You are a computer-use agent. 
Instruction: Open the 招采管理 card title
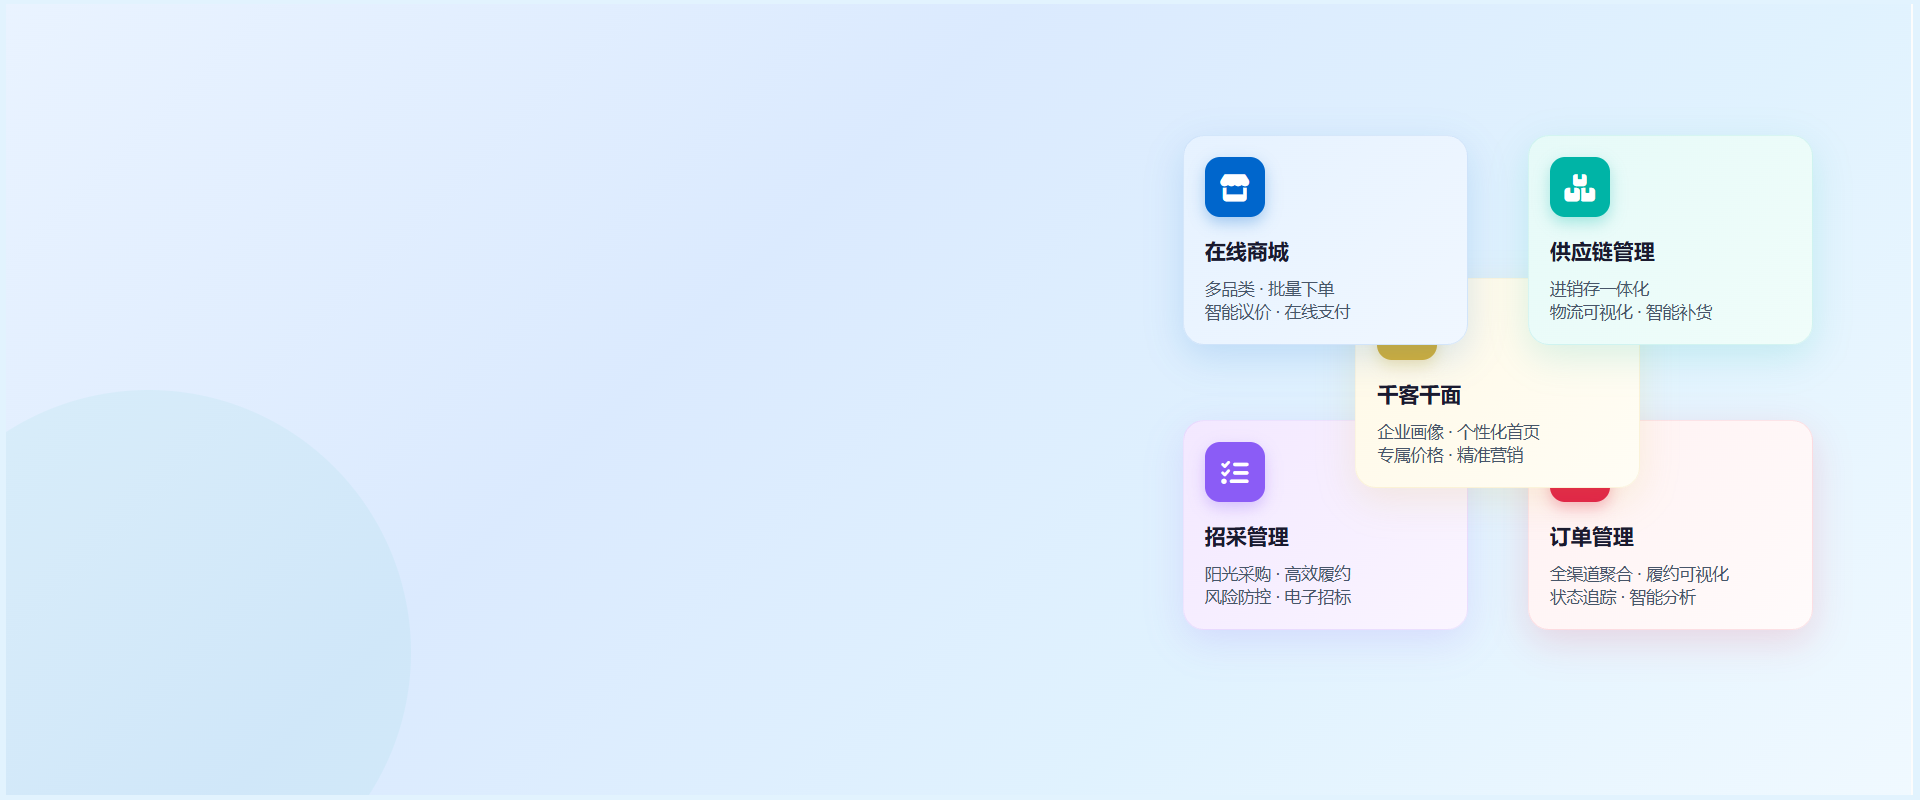click(1247, 537)
